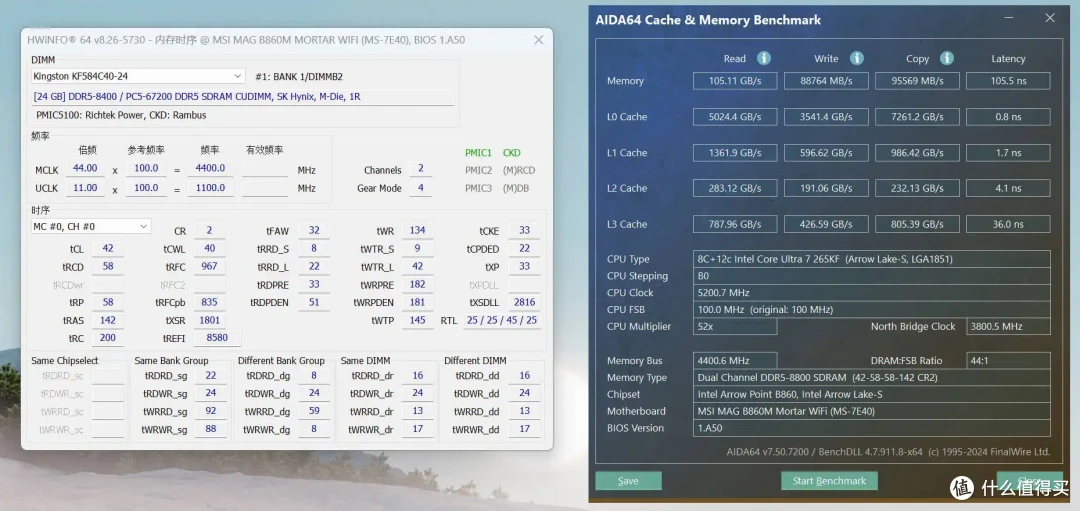
Task: Click Memory Copy value 95569 MB/s
Action: [917, 81]
